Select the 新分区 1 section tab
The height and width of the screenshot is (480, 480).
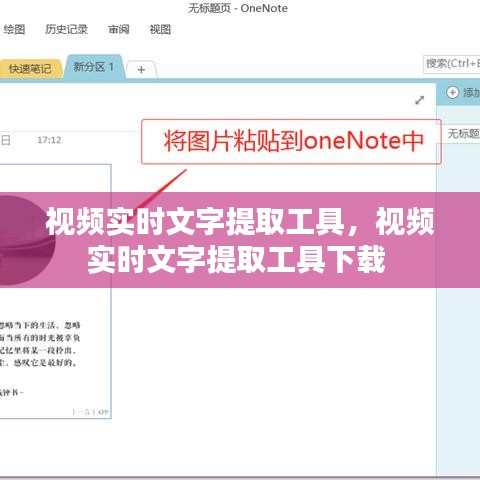coord(94,67)
